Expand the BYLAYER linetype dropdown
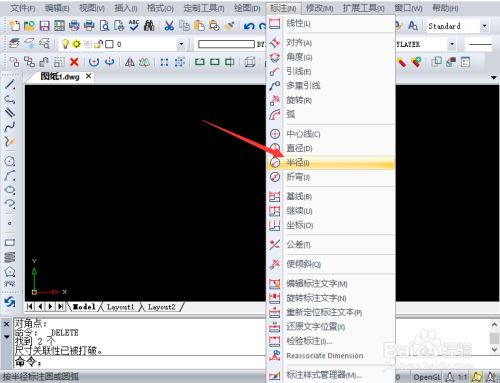 point(452,44)
